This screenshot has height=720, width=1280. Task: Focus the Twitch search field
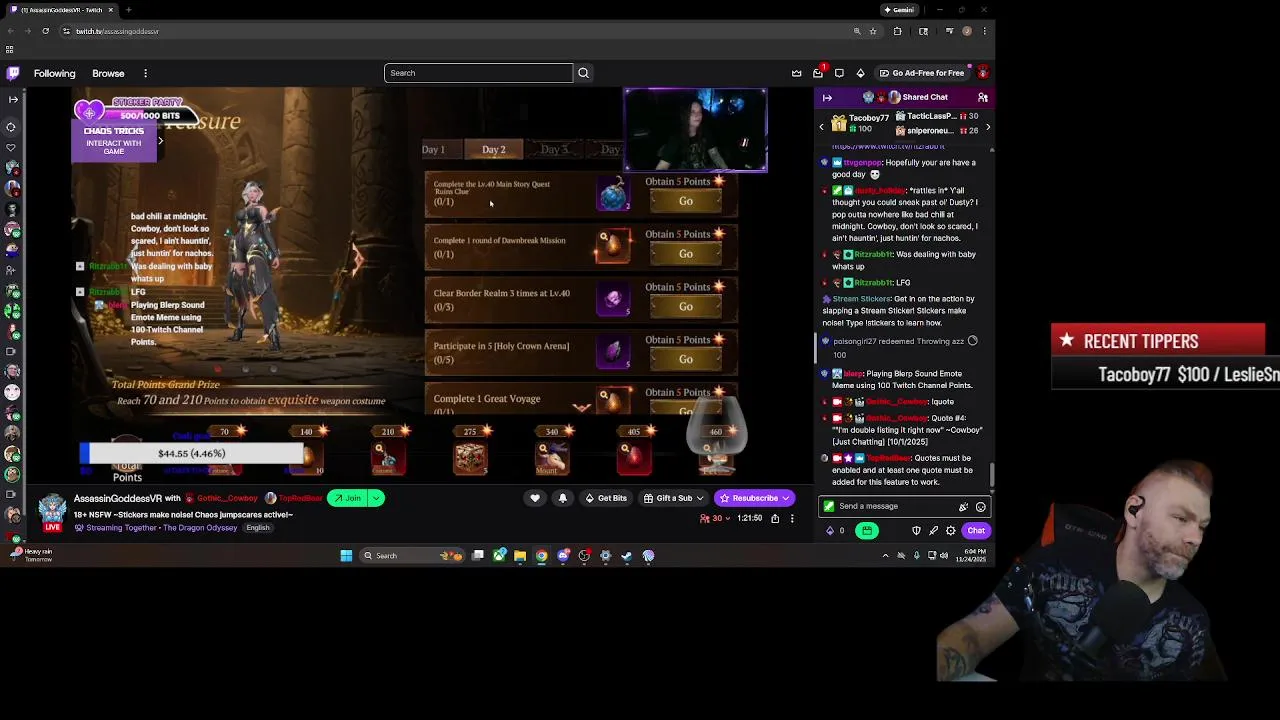478,73
